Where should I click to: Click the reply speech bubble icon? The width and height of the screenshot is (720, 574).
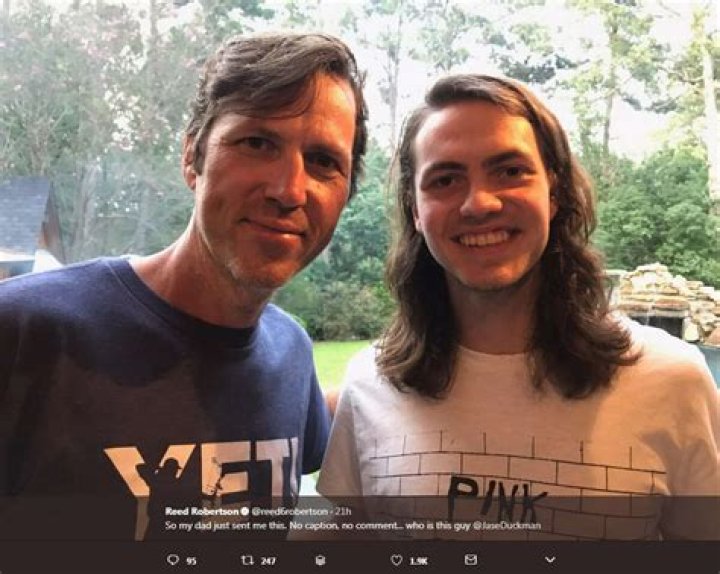pyautogui.click(x=172, y=560)
